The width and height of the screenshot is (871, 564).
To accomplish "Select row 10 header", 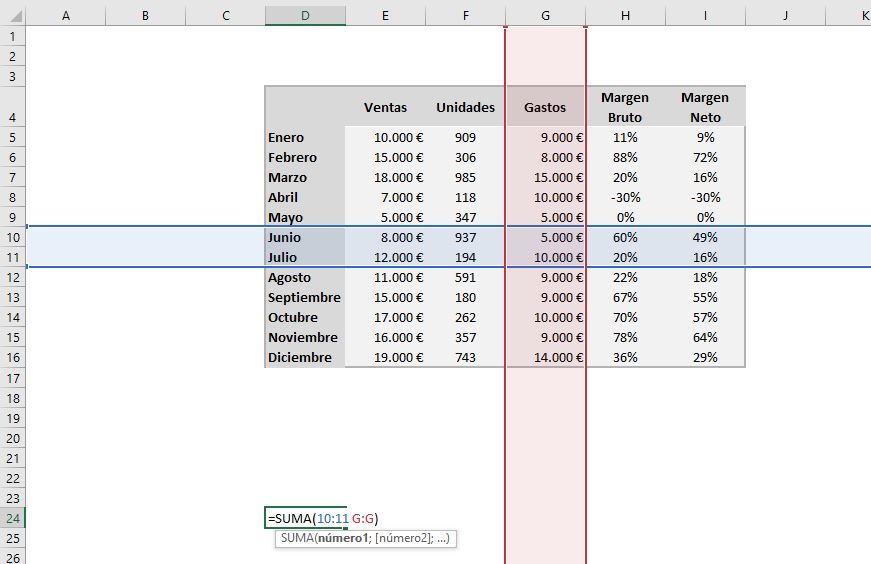I will tap(13, 237).
